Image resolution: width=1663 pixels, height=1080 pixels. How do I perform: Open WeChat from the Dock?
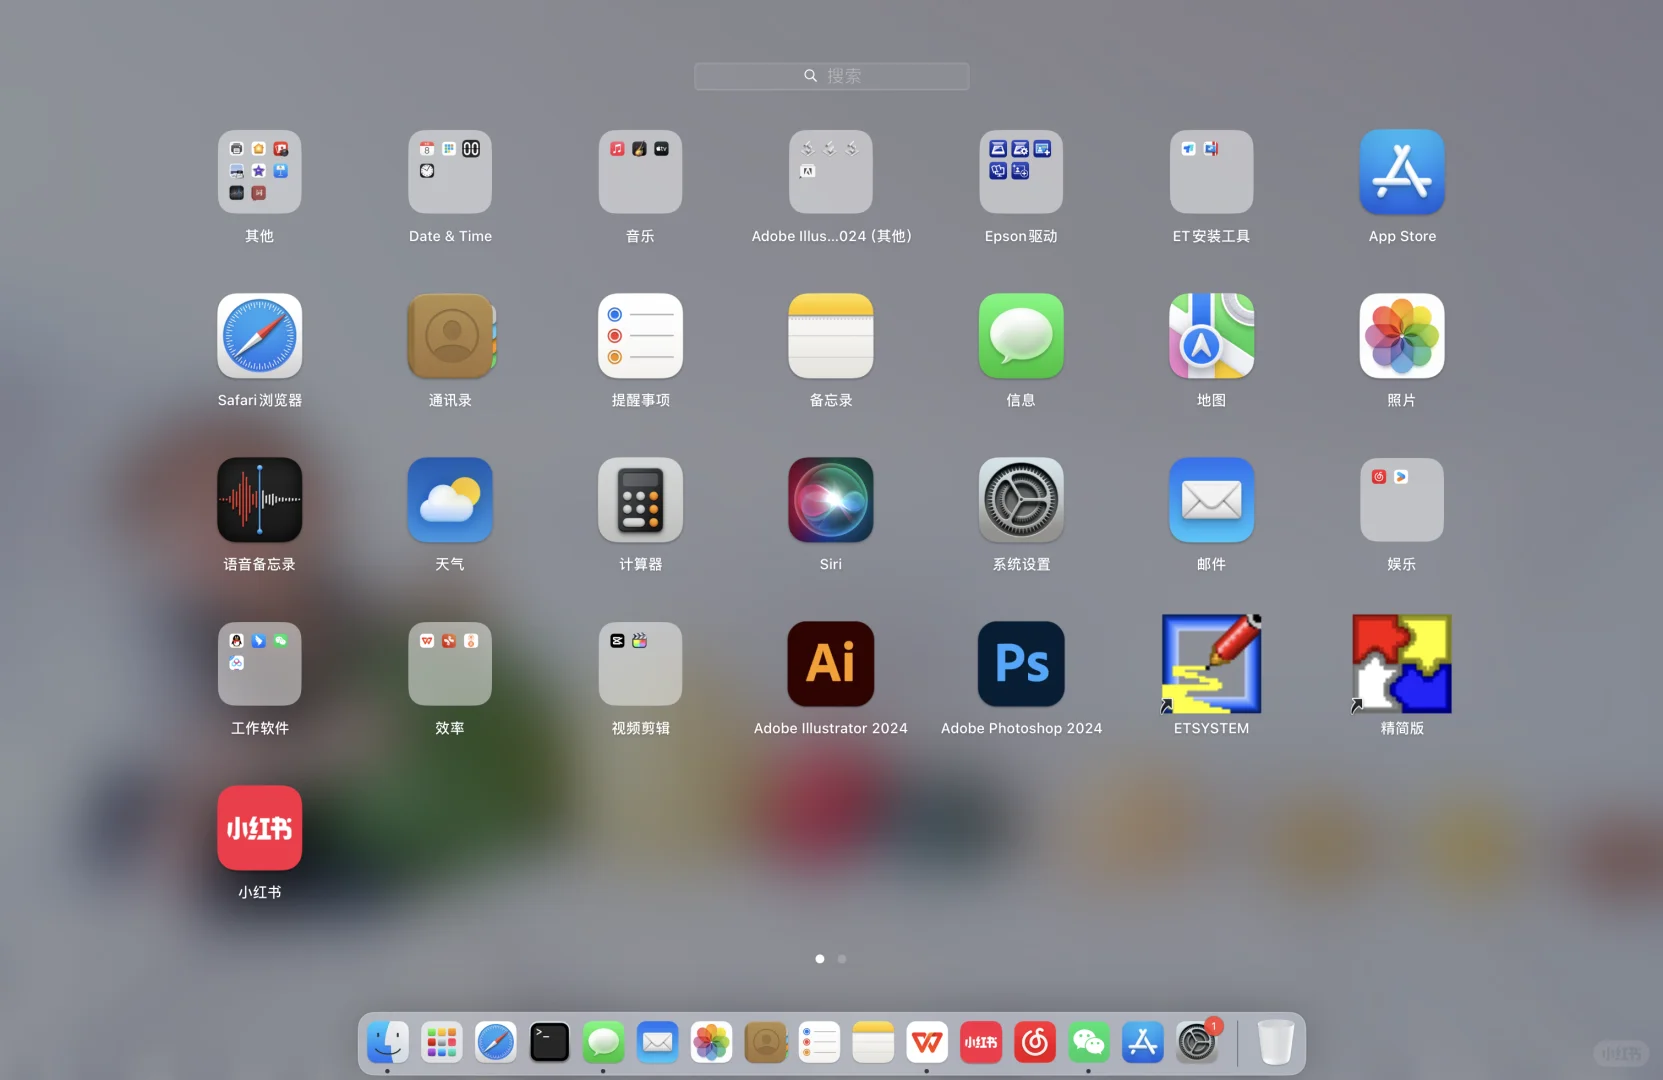click(1088, 1042)
